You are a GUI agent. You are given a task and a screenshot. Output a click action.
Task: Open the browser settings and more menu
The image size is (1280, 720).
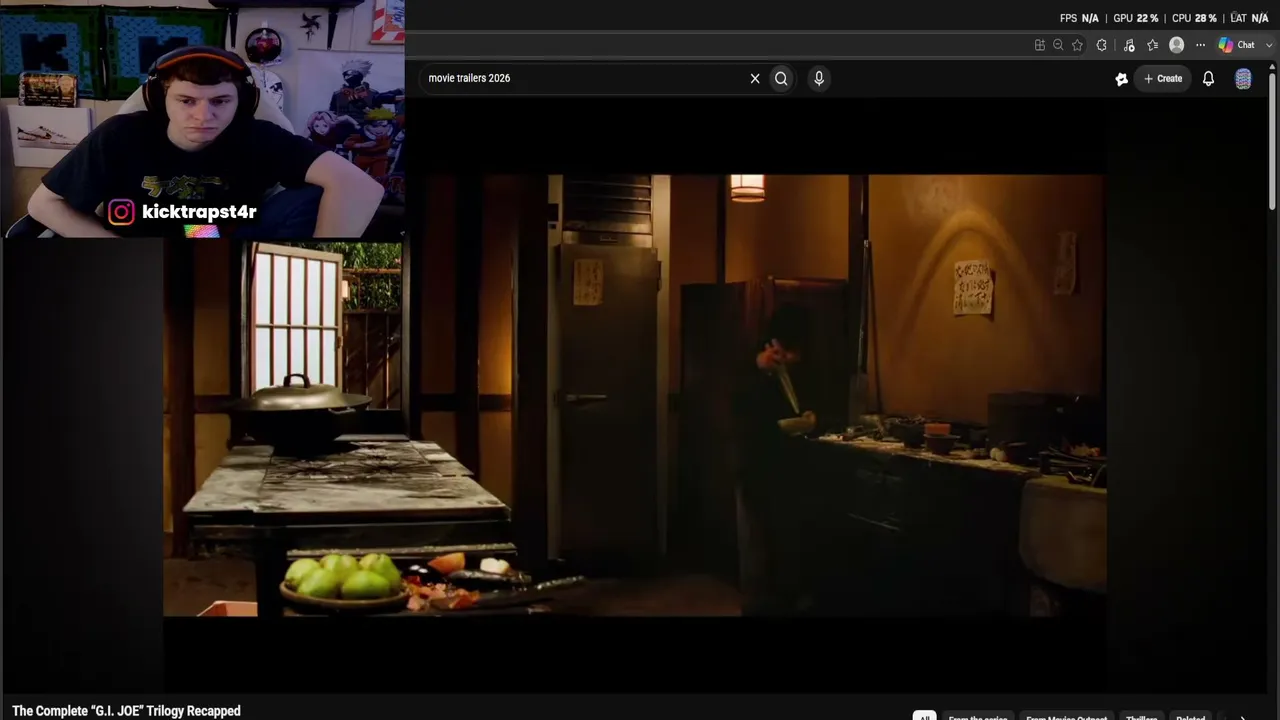1200,45
